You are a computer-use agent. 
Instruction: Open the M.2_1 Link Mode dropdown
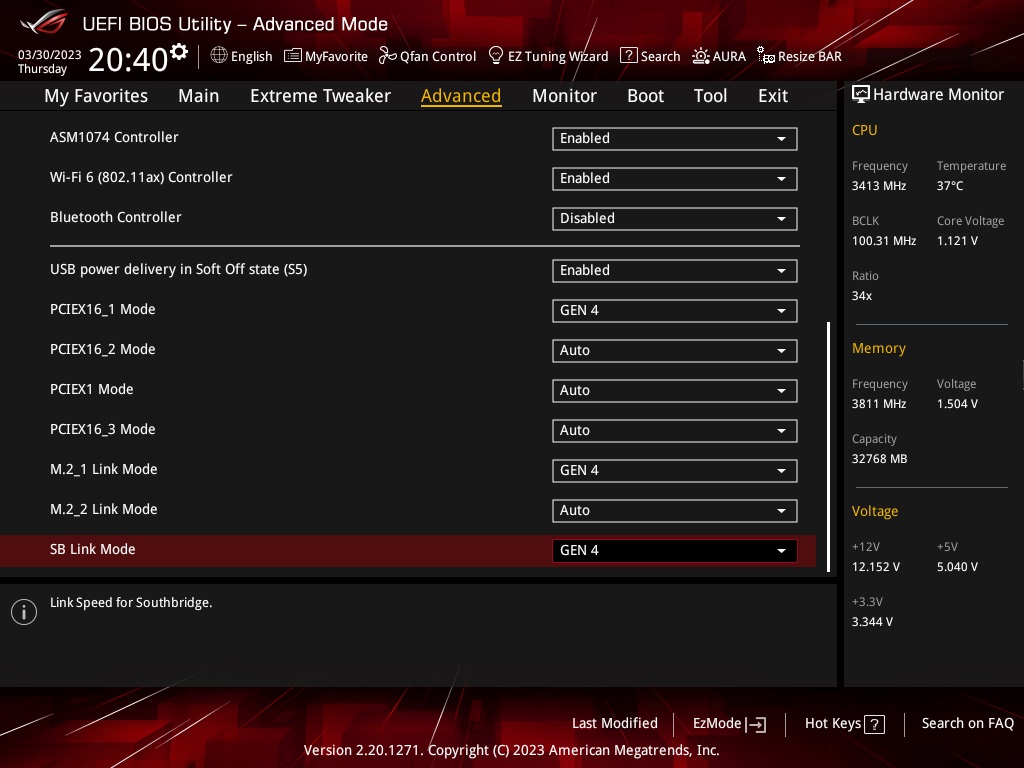point(675,470)
